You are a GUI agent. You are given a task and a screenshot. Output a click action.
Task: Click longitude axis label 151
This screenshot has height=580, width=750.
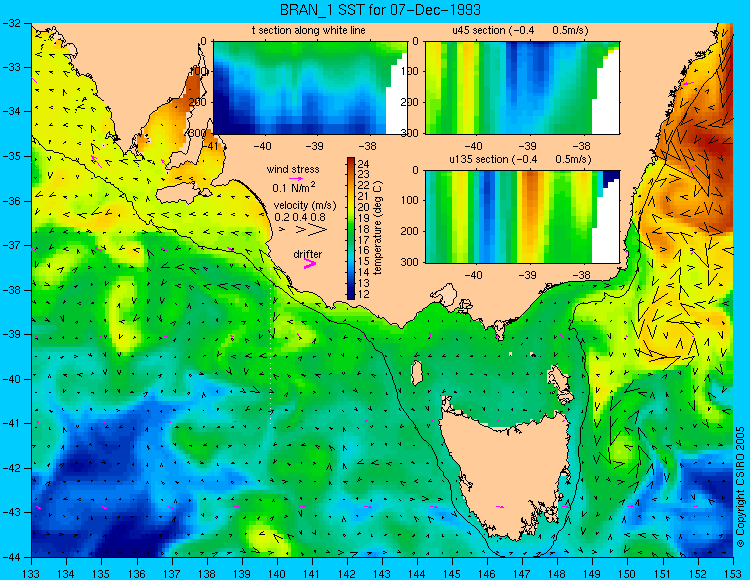(663, 573)
